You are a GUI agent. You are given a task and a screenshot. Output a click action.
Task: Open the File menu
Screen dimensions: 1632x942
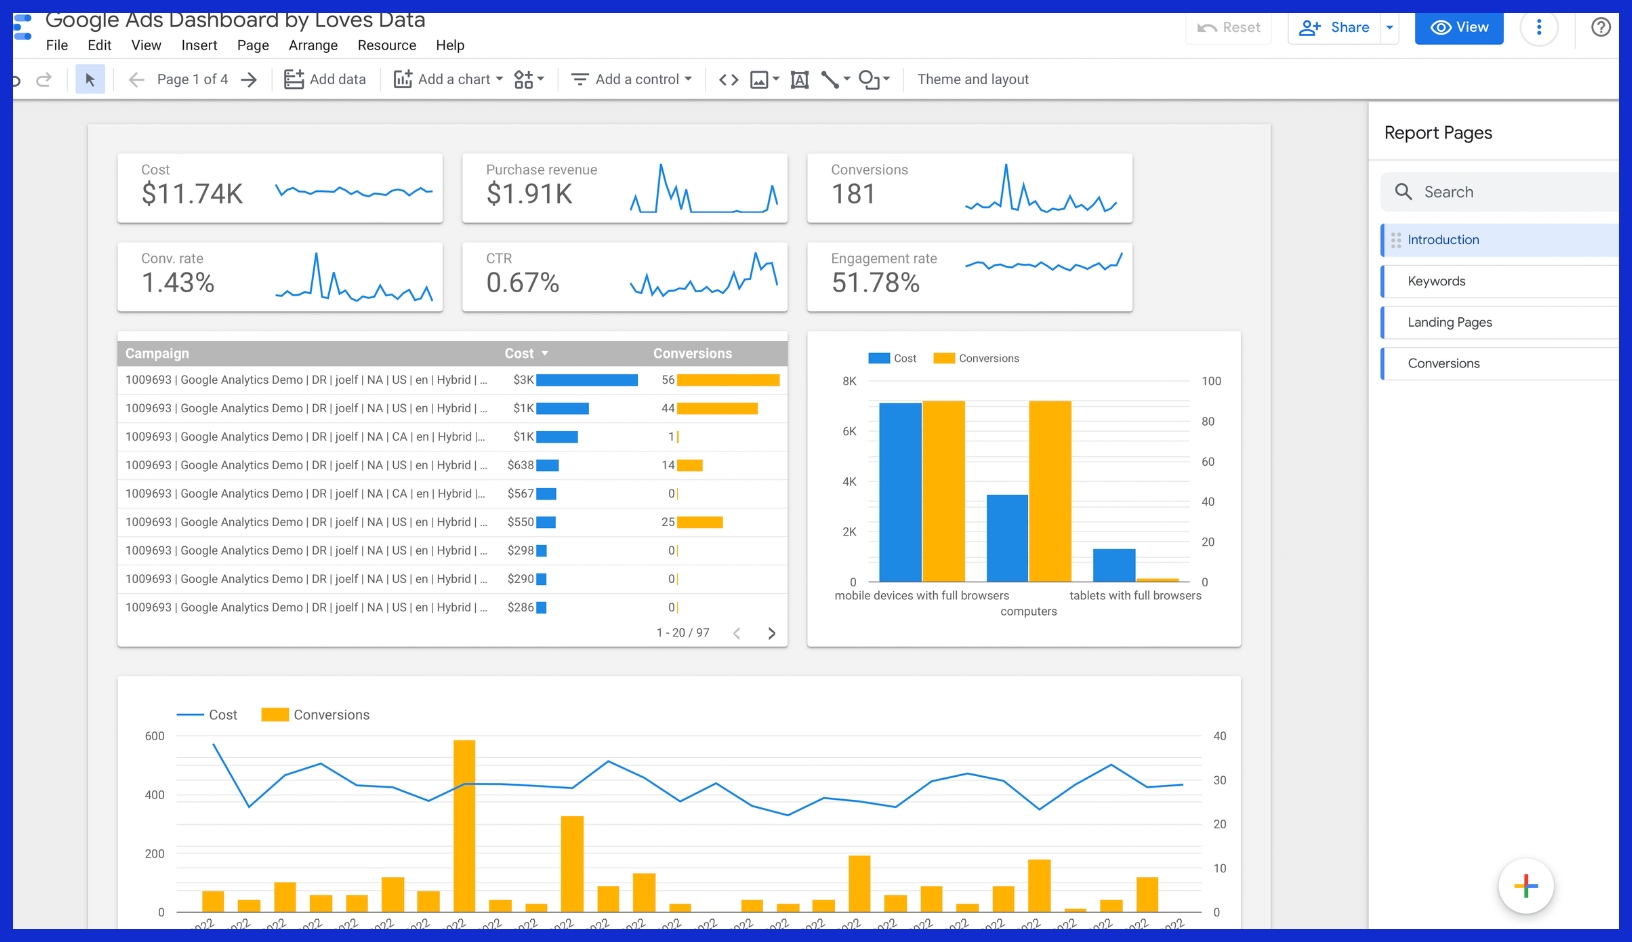tap(57, 45)
